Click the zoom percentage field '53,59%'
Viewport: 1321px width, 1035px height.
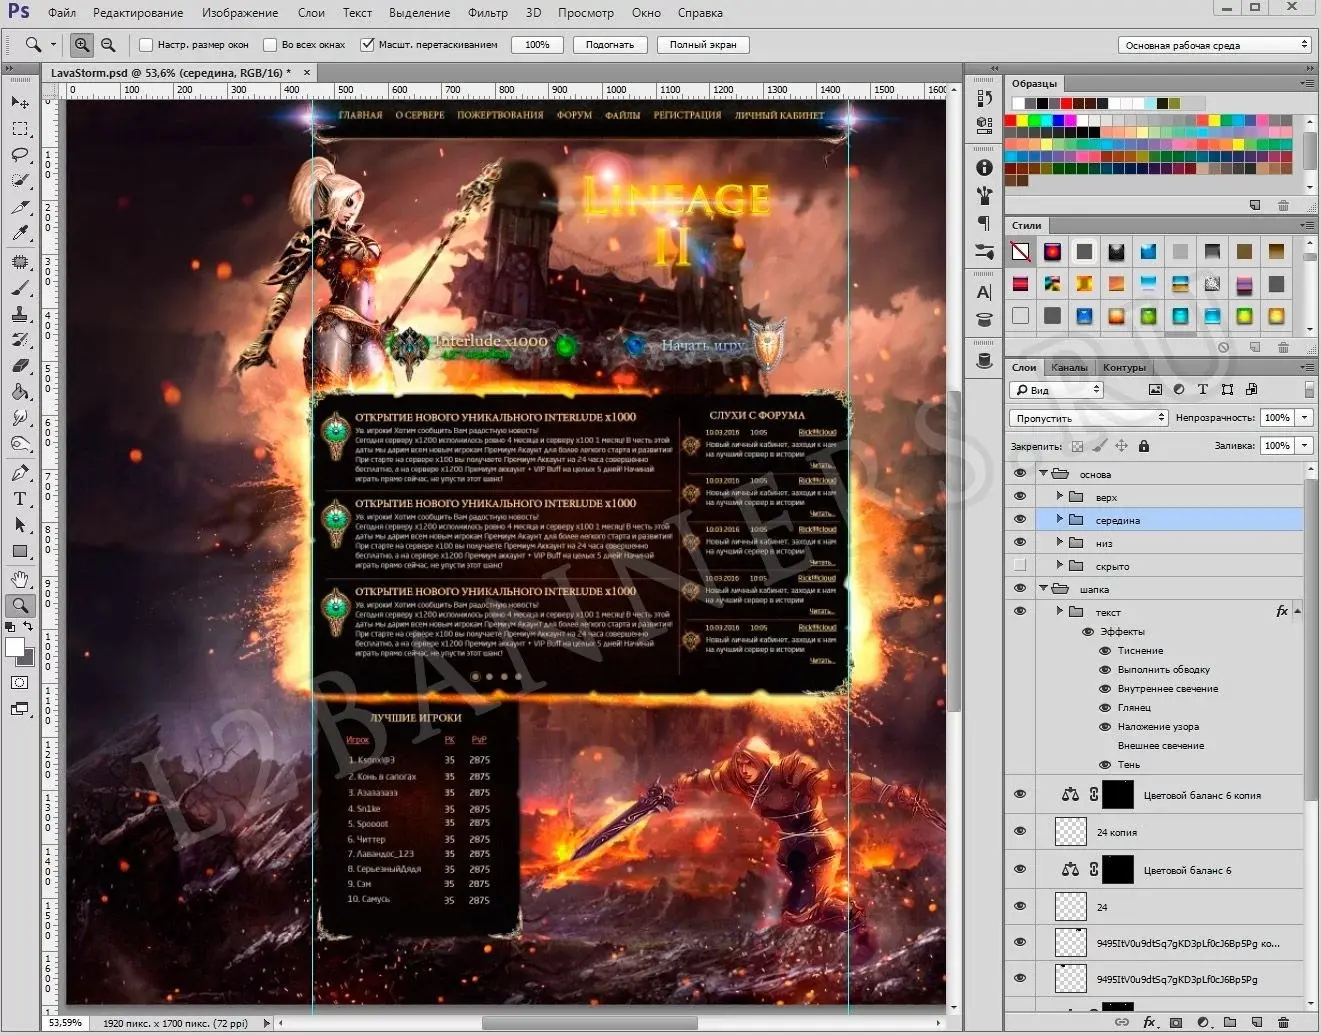(x=66, y=1023)
